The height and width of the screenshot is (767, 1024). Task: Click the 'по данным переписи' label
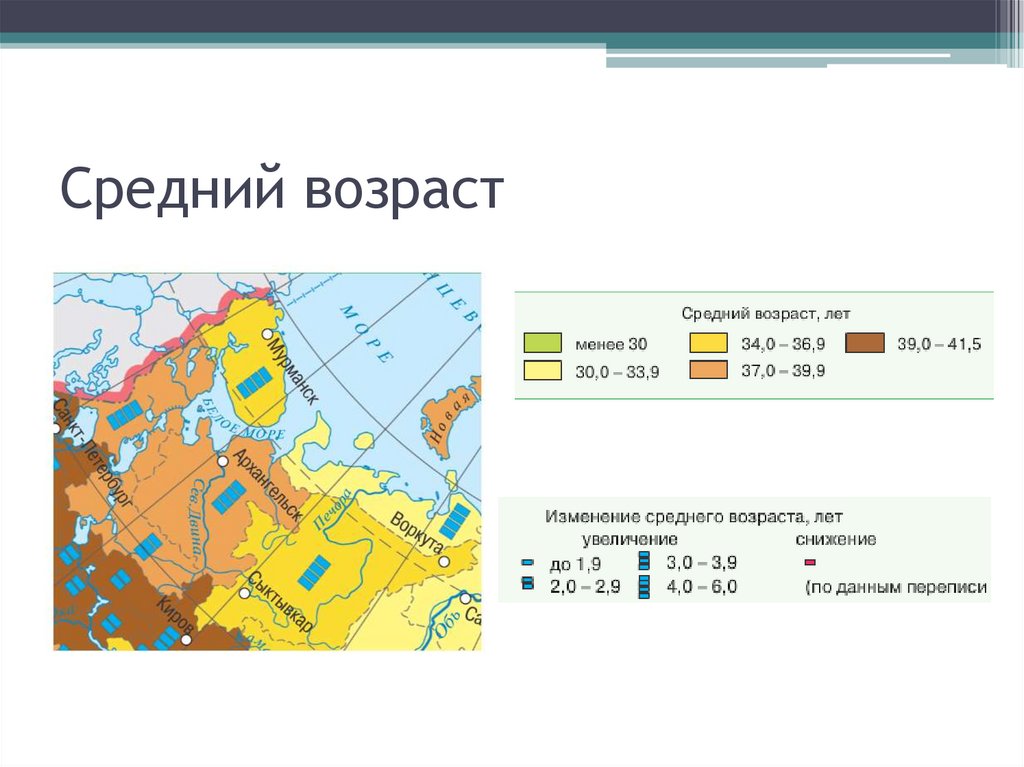coord(894,586)
